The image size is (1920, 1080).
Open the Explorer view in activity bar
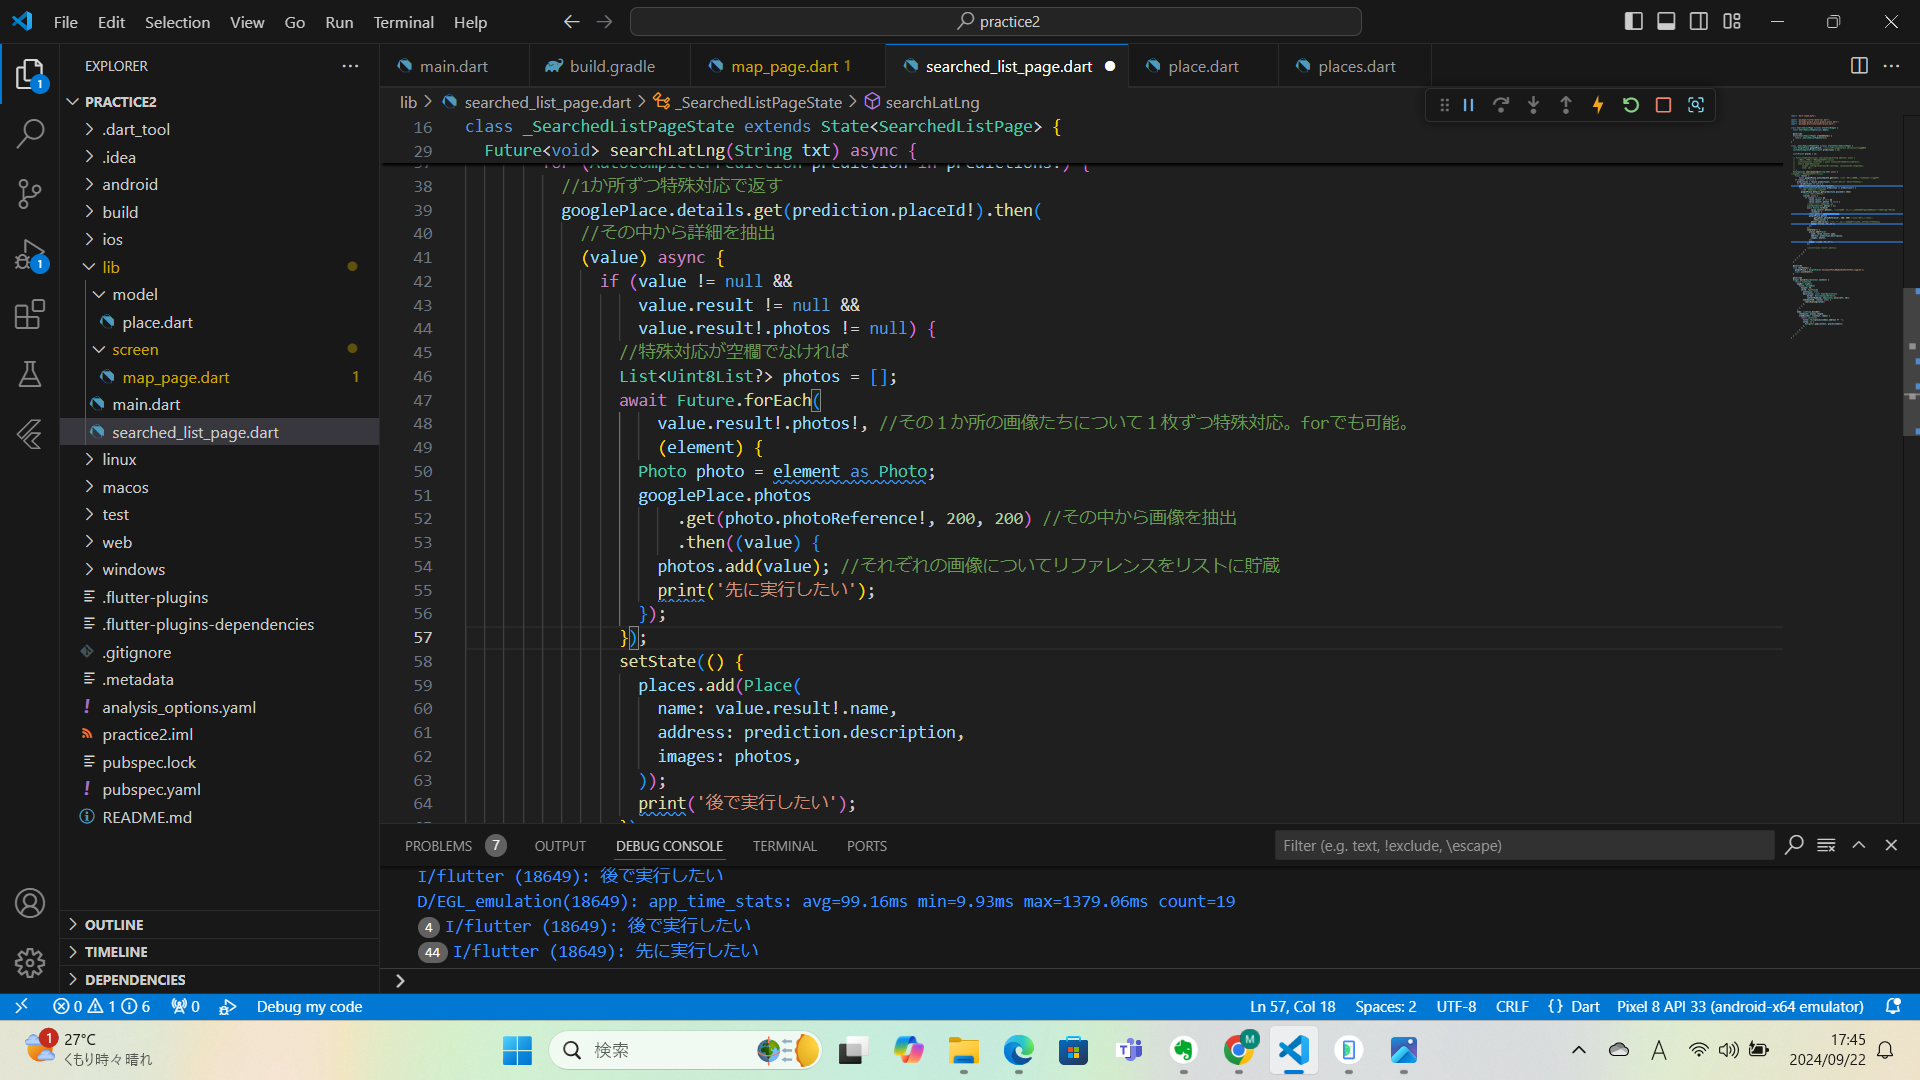30,75
